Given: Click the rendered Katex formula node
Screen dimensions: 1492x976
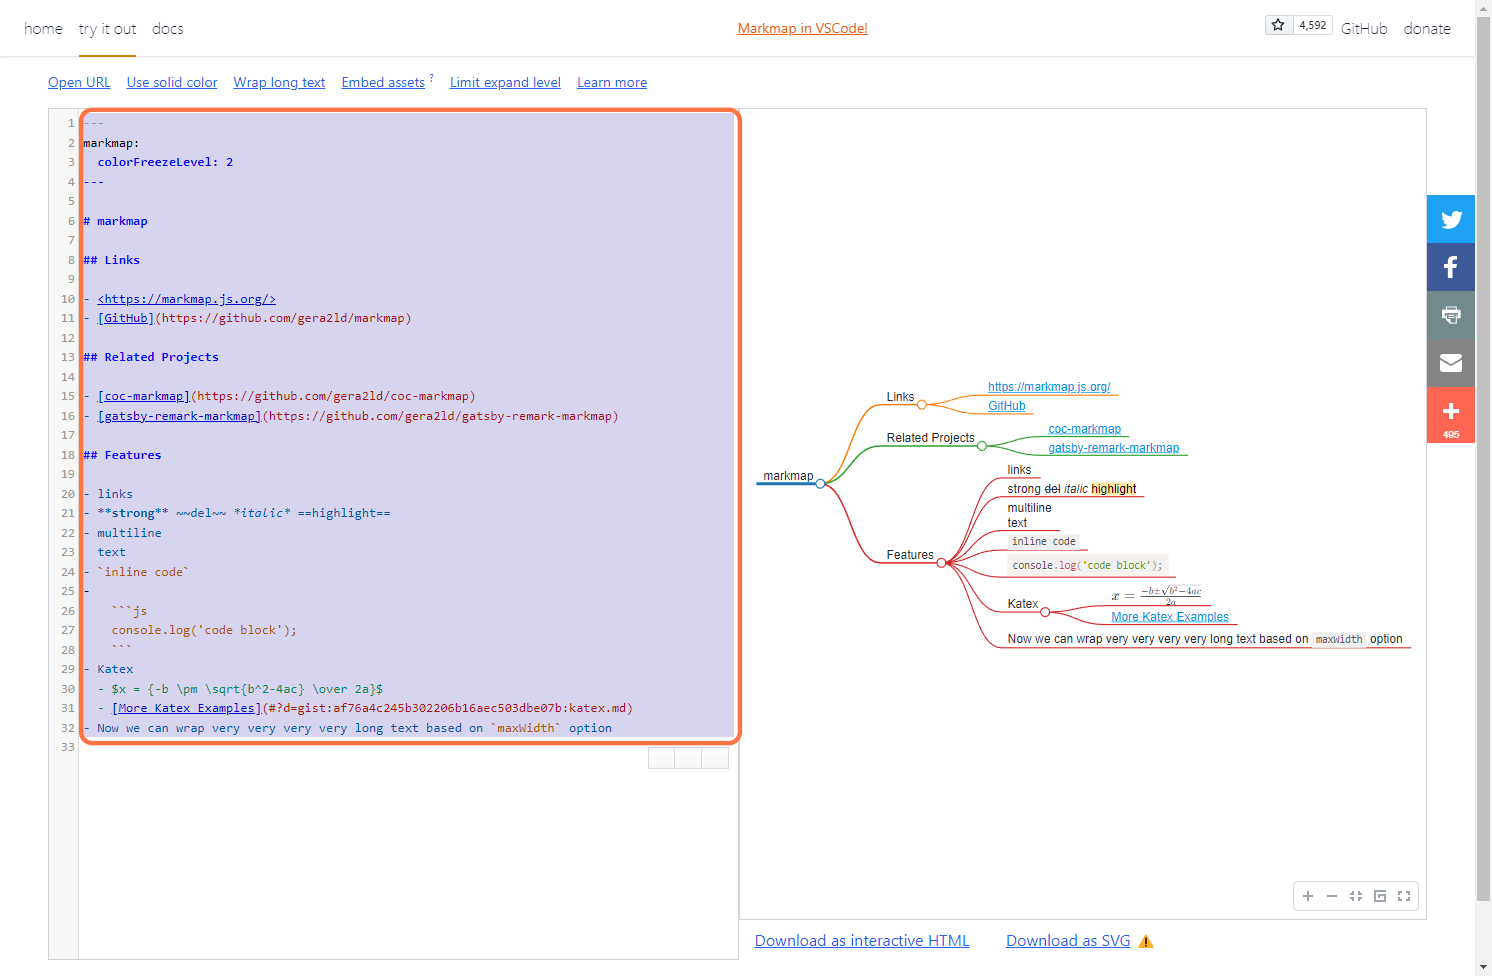Looking at the screenshot, I should (x=1156, y=595).
